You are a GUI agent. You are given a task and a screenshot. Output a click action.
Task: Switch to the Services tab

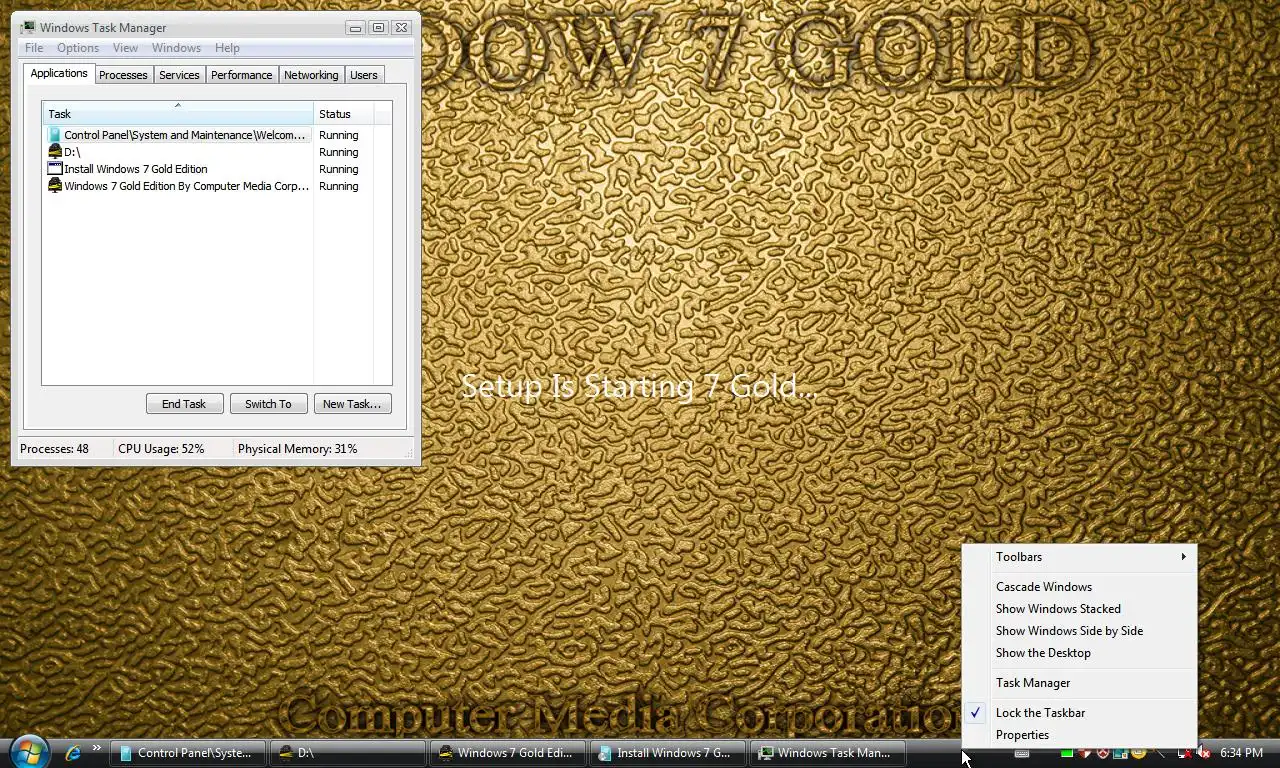tap(179, 75)
